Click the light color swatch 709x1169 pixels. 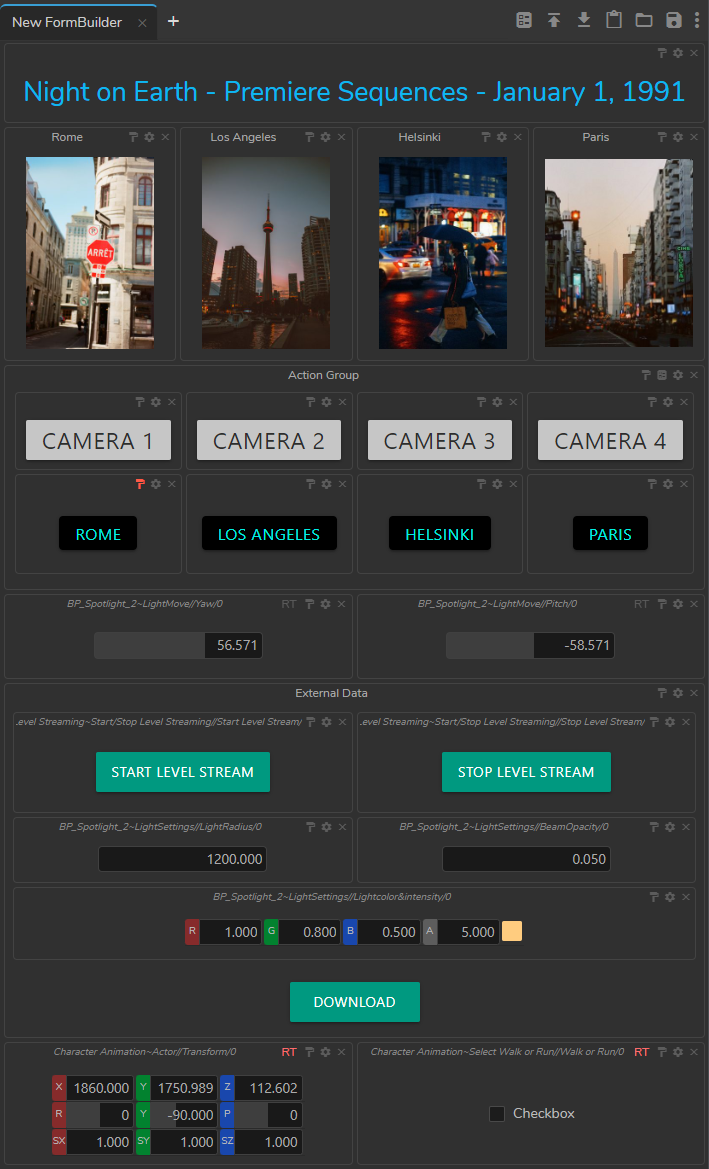coord(512,932)
